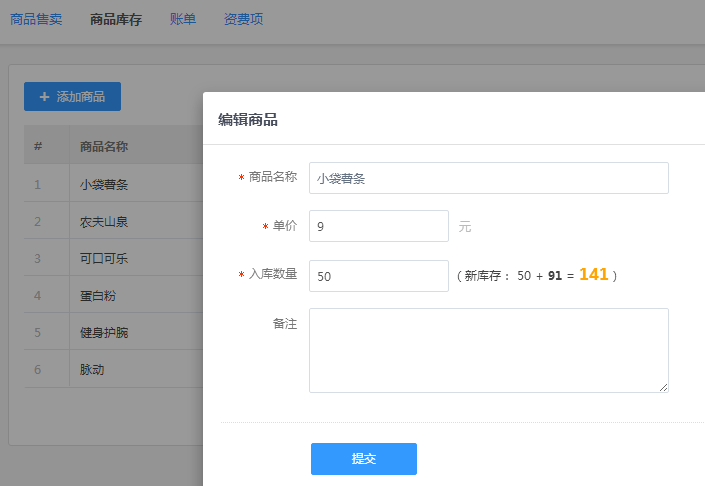Focus the 商品名称 input in the dialog

pyautogui.click(x=488, y=178)
